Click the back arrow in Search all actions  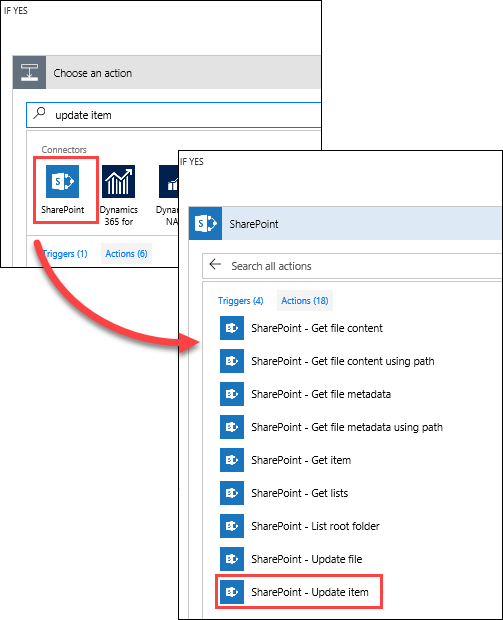pos(215,265)
